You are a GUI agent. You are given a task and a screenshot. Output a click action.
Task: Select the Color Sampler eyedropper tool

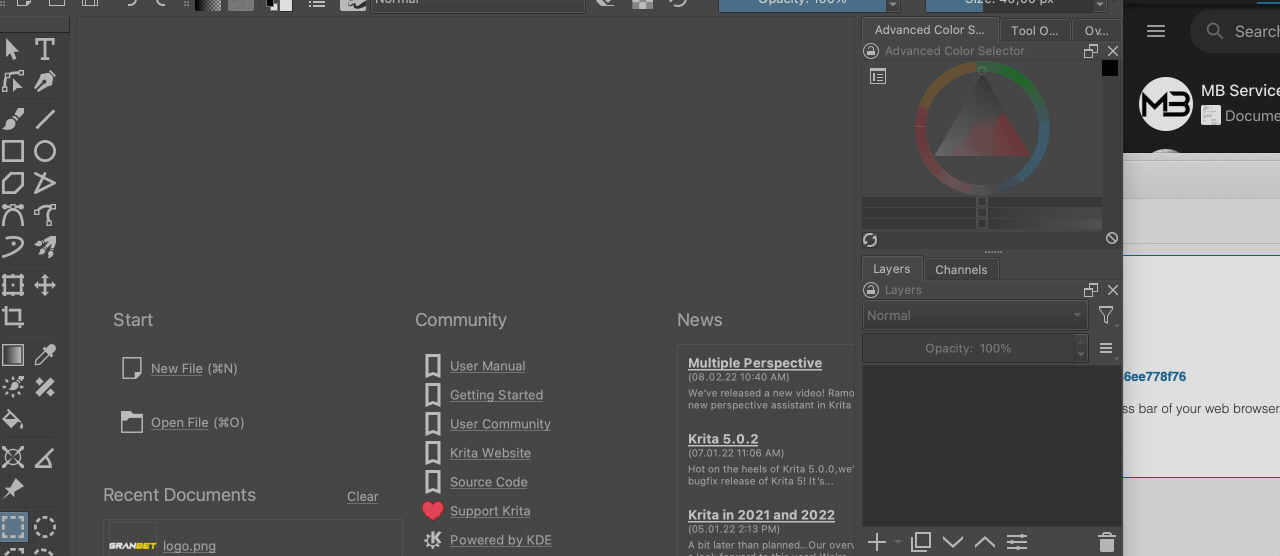click(45, 355)
